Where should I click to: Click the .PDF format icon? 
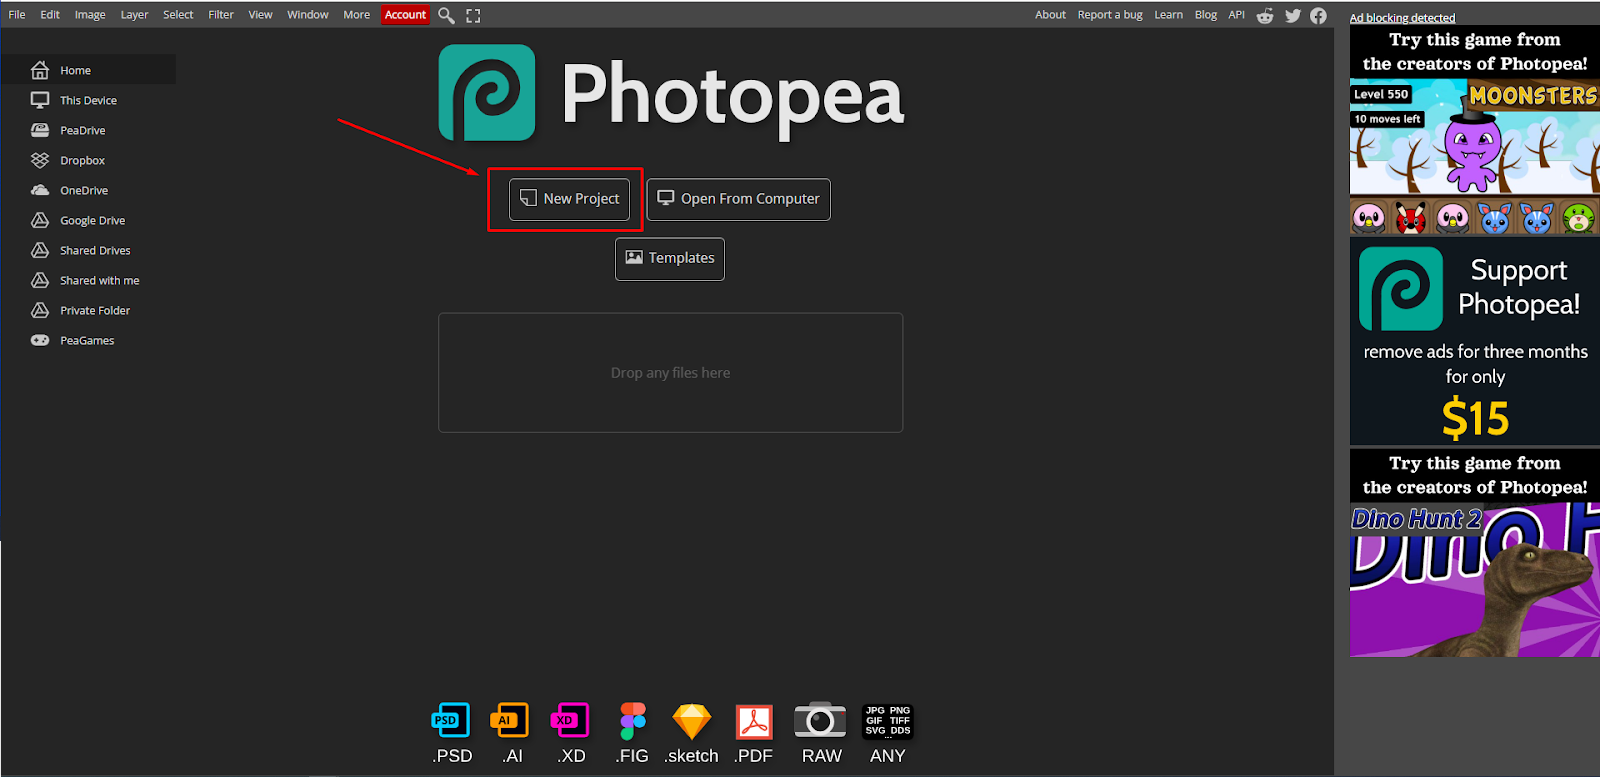click(754, 721)
